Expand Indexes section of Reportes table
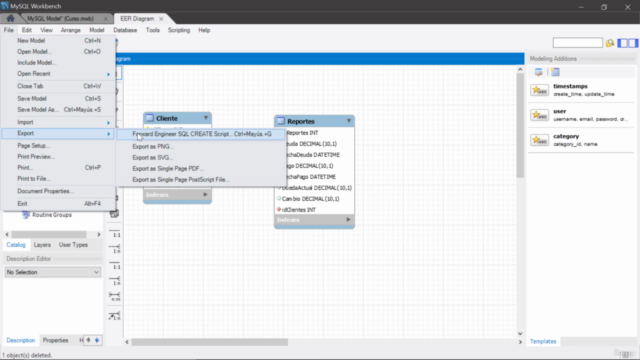The image size is (640, 360). 348,220
